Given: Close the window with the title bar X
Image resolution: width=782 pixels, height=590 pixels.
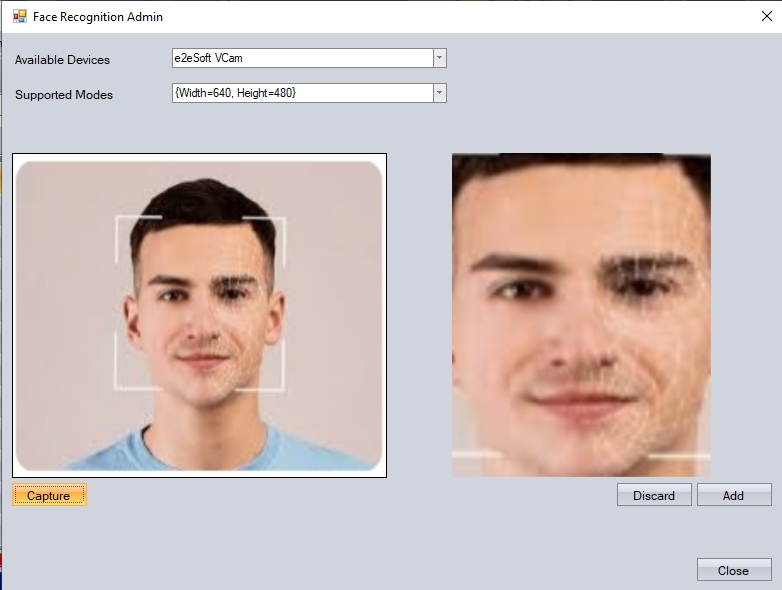Looking at the screenshot, I should click(765, 16).
